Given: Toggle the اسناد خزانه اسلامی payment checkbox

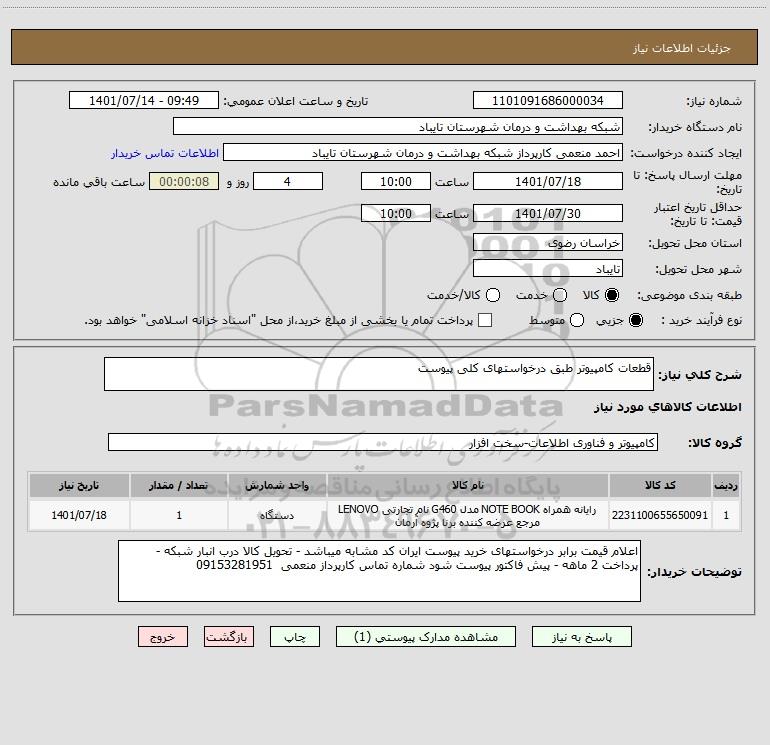Looking at the screenshot, I should [x=485, y=320].
